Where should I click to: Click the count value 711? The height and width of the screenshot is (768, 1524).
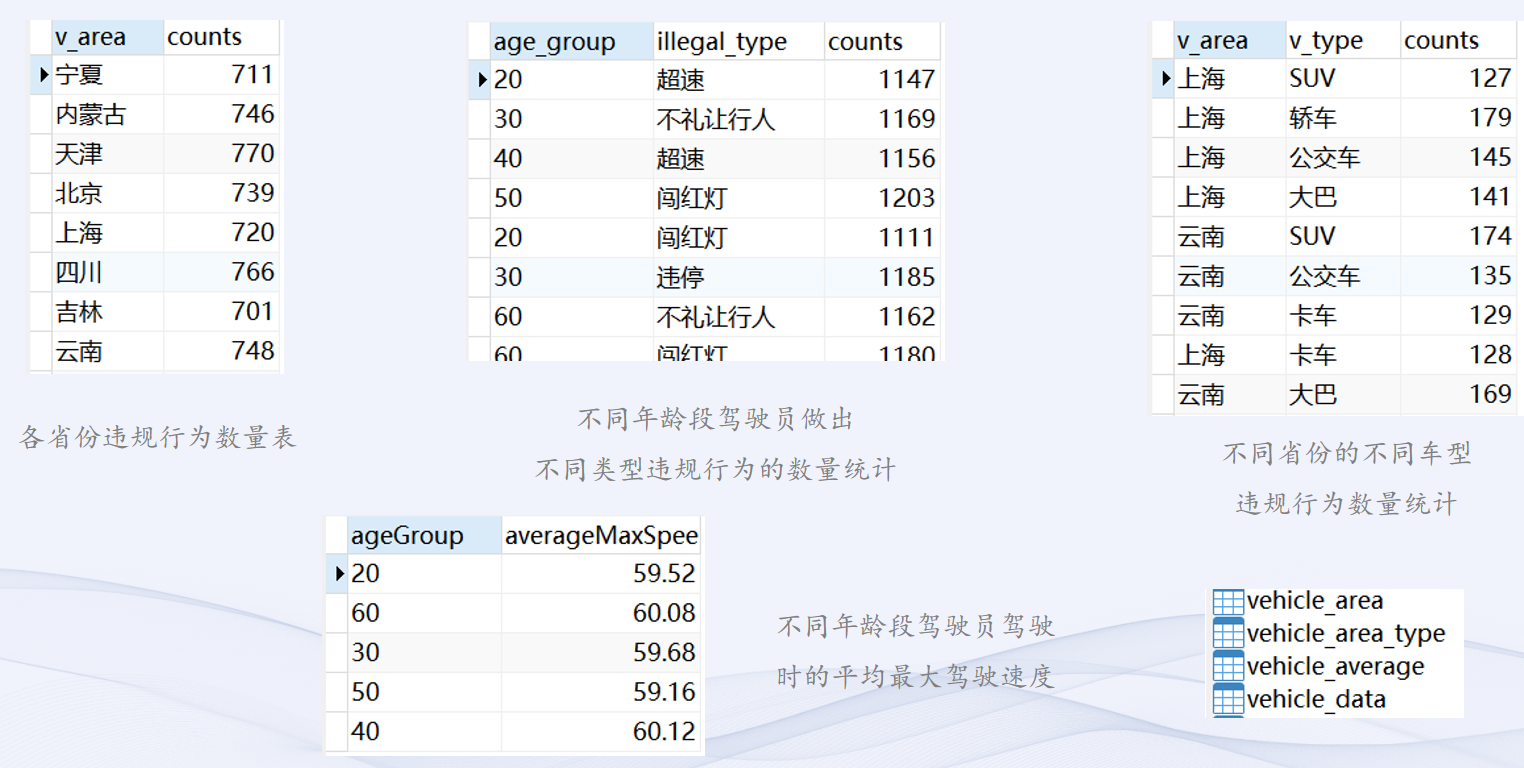click(252, 74)
